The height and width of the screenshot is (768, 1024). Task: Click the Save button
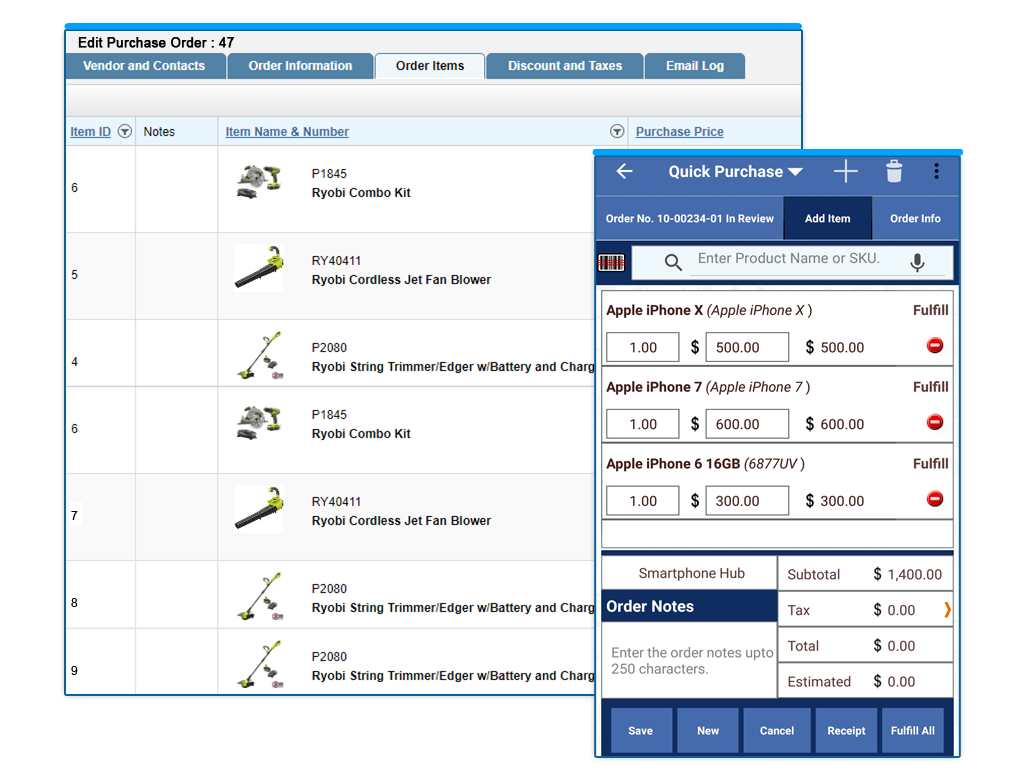(x=641, y=731)
